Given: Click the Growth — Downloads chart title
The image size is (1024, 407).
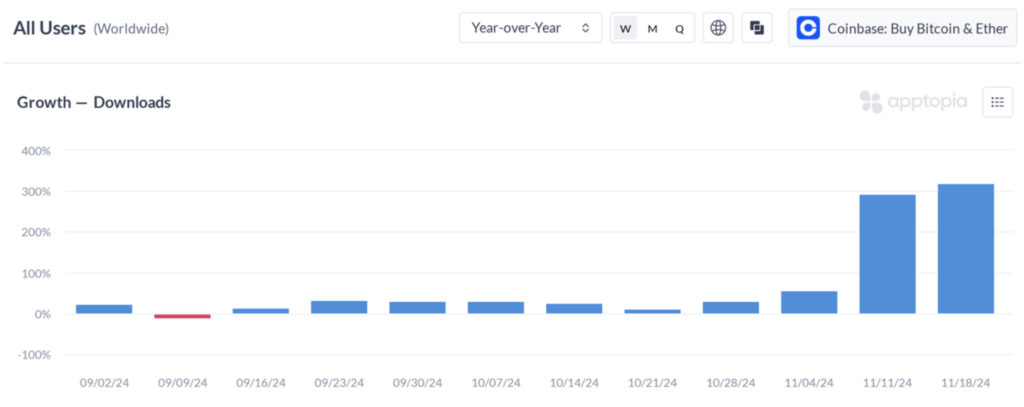Looking at the screenshot, I should tap(94, 102).
